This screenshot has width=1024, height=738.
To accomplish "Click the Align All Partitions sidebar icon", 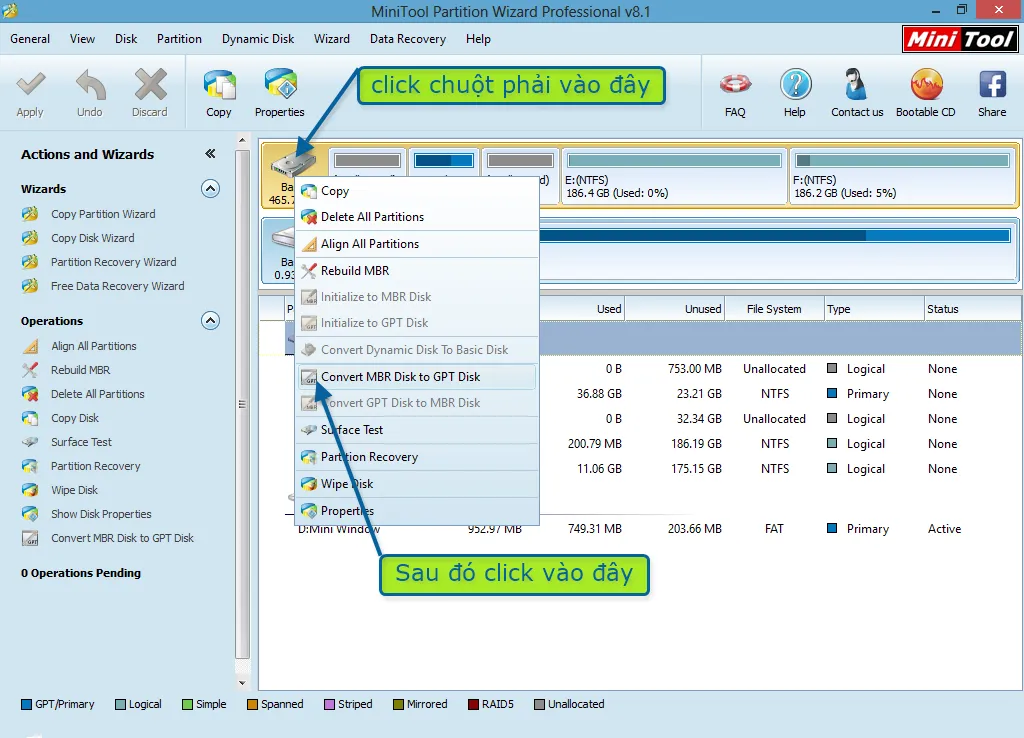I will coord(30,346).
